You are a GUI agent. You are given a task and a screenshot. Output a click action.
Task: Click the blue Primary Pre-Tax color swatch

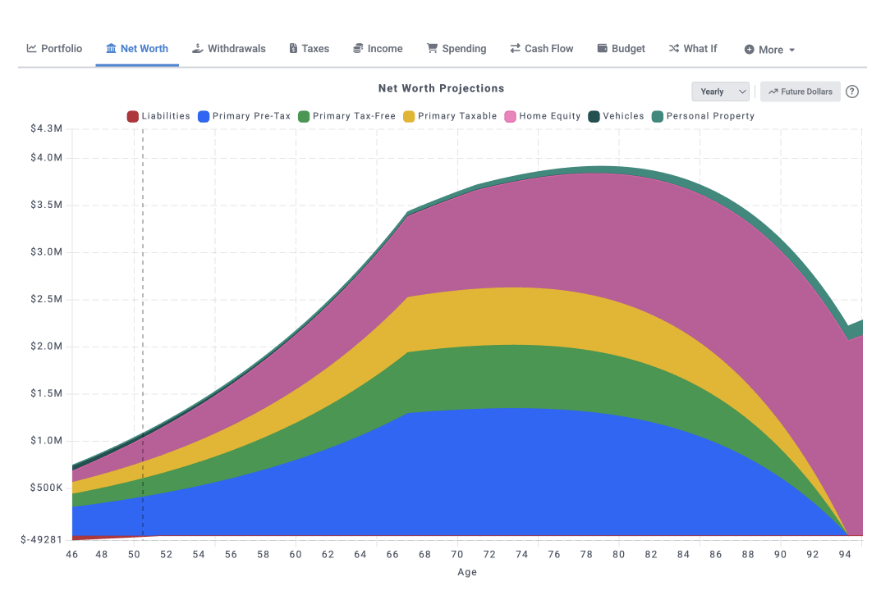coord(204,116)
